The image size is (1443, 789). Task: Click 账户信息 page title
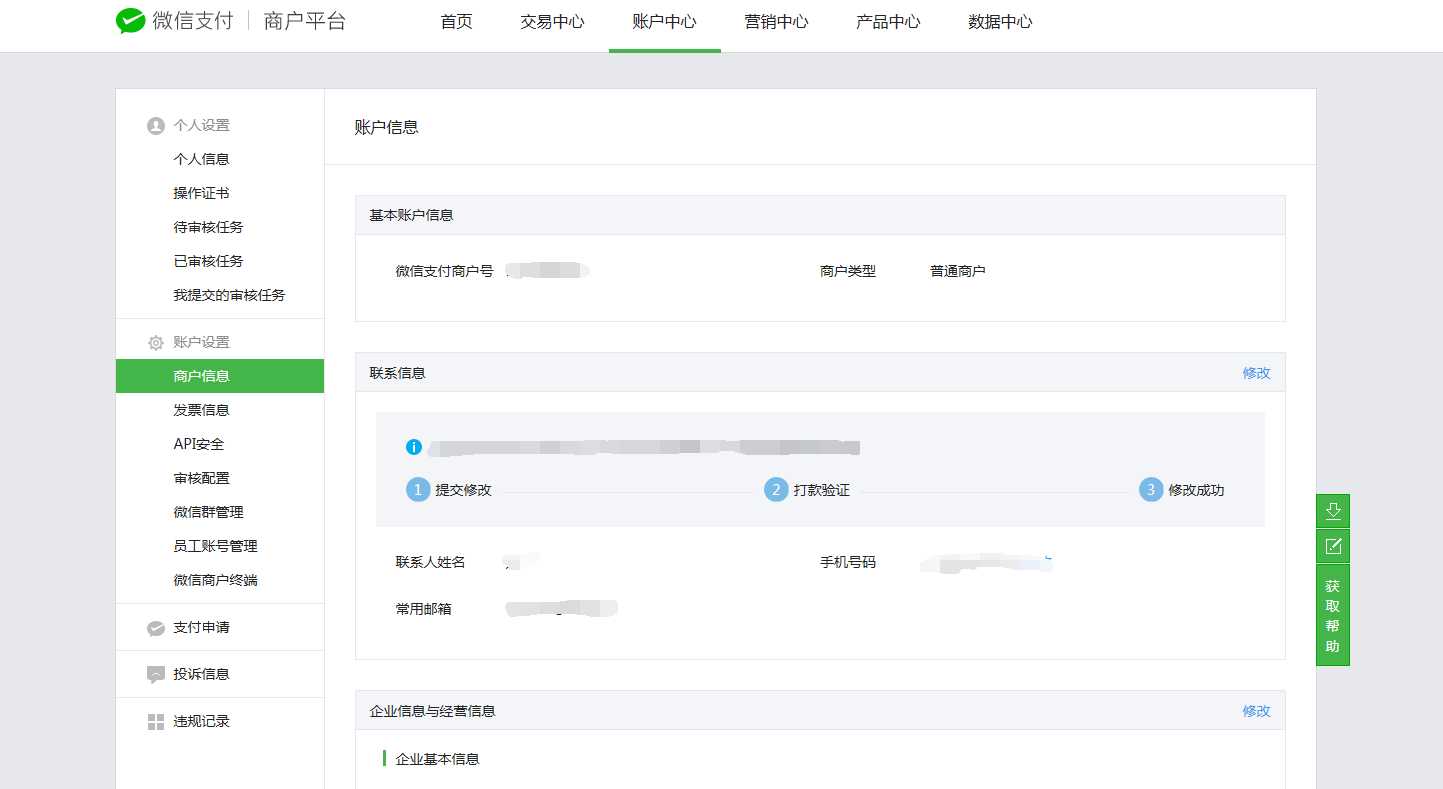click(x=386, y=127)
